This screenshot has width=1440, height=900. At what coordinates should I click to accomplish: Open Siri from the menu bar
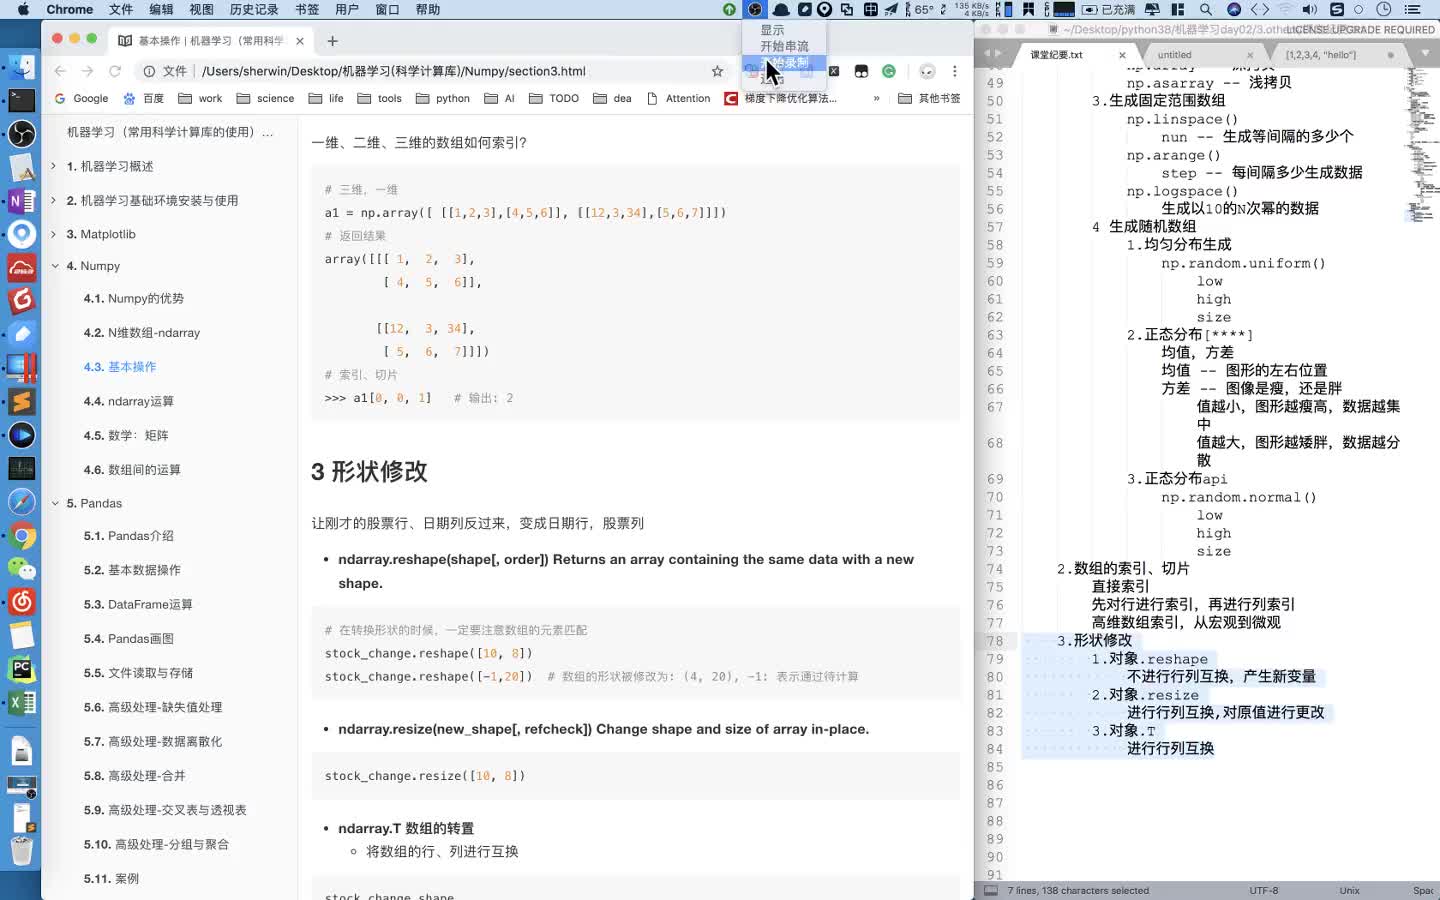(1234, 9)
